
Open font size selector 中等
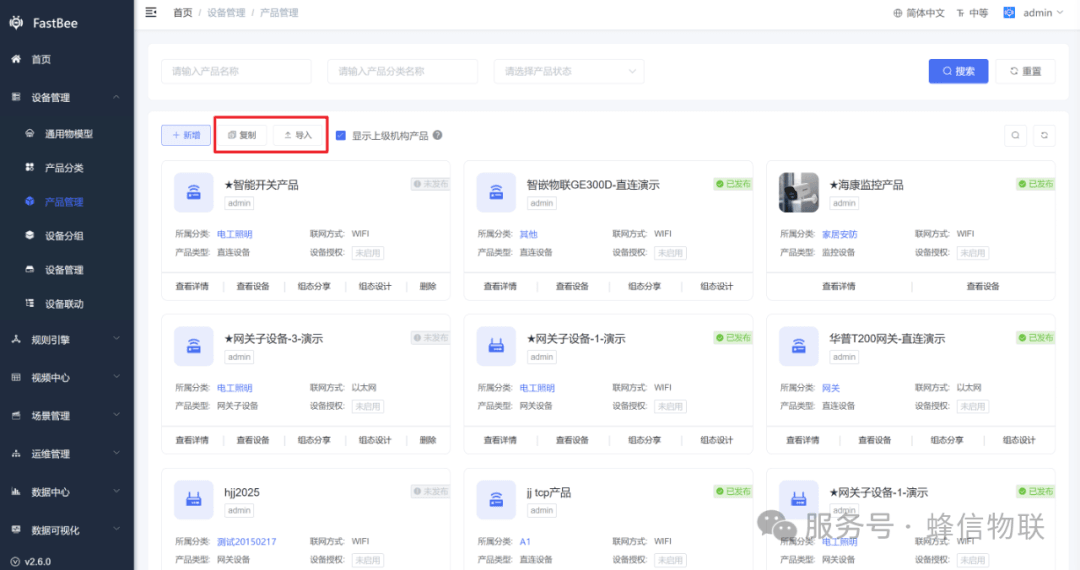coord(972,12)
